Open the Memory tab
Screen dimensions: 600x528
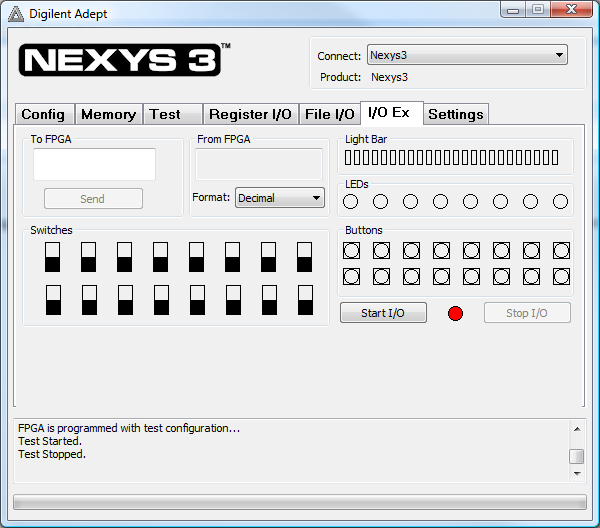[109, 114]
